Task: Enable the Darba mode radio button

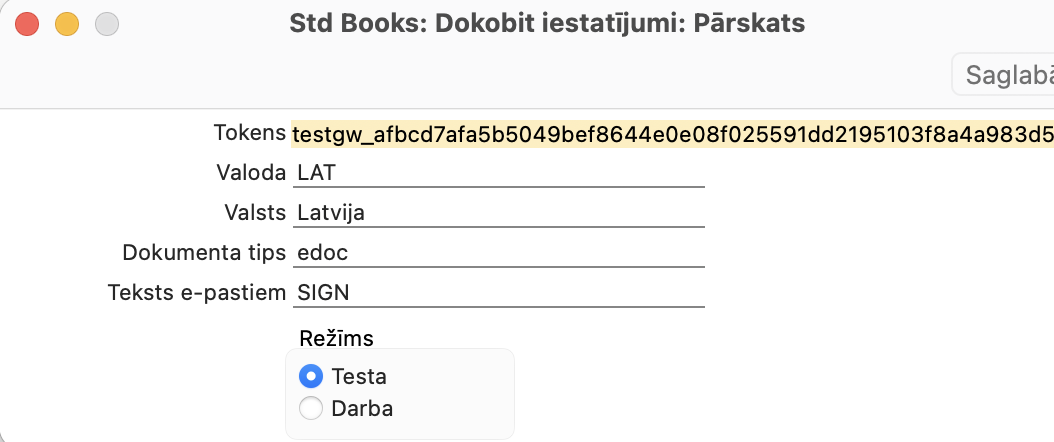Action: coord(312,408)
